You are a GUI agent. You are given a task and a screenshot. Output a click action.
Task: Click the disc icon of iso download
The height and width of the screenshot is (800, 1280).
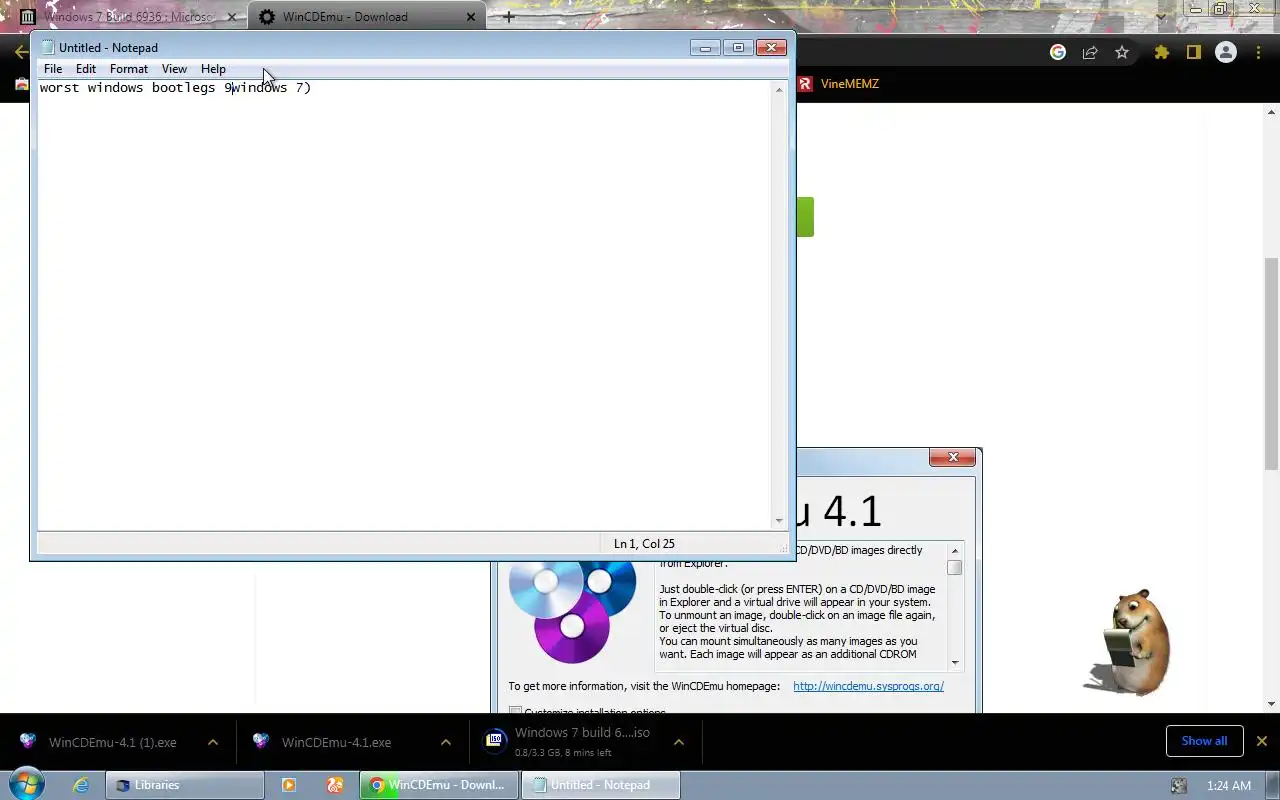pyautogui.click(x=494, y=741)
